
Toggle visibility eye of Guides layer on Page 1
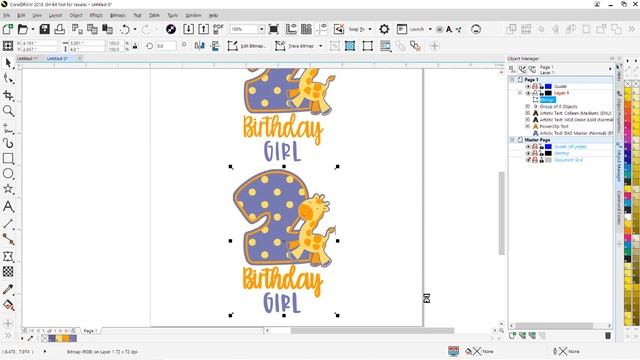pos(528,87)
